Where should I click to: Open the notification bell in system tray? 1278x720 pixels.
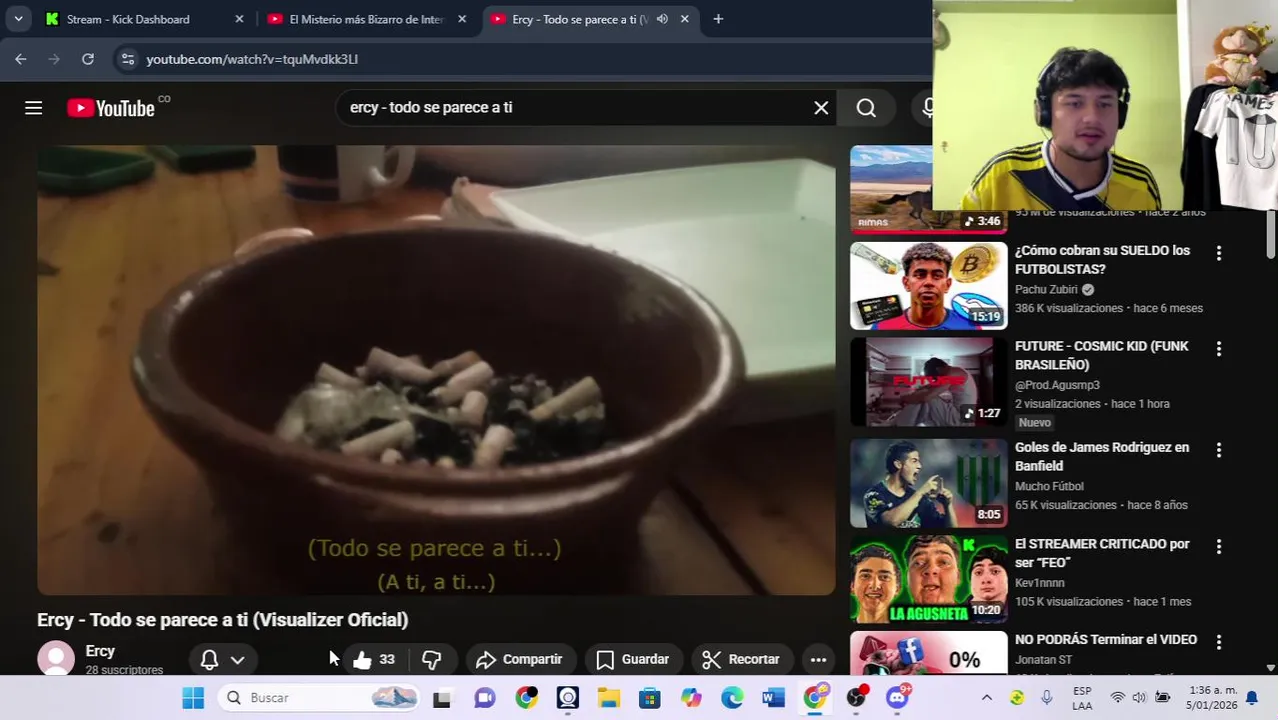pyautogui.click(x=1252, y=698)
